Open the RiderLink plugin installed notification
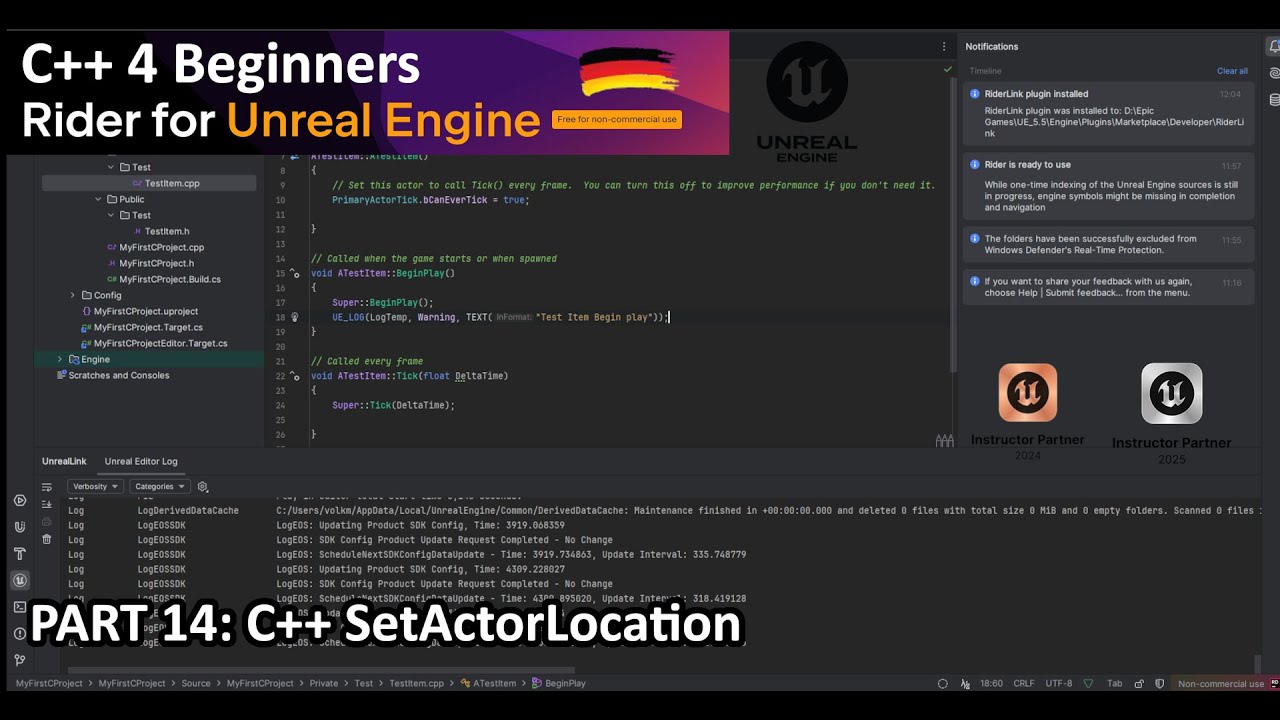1280x720 pixels. point(1108,113)
